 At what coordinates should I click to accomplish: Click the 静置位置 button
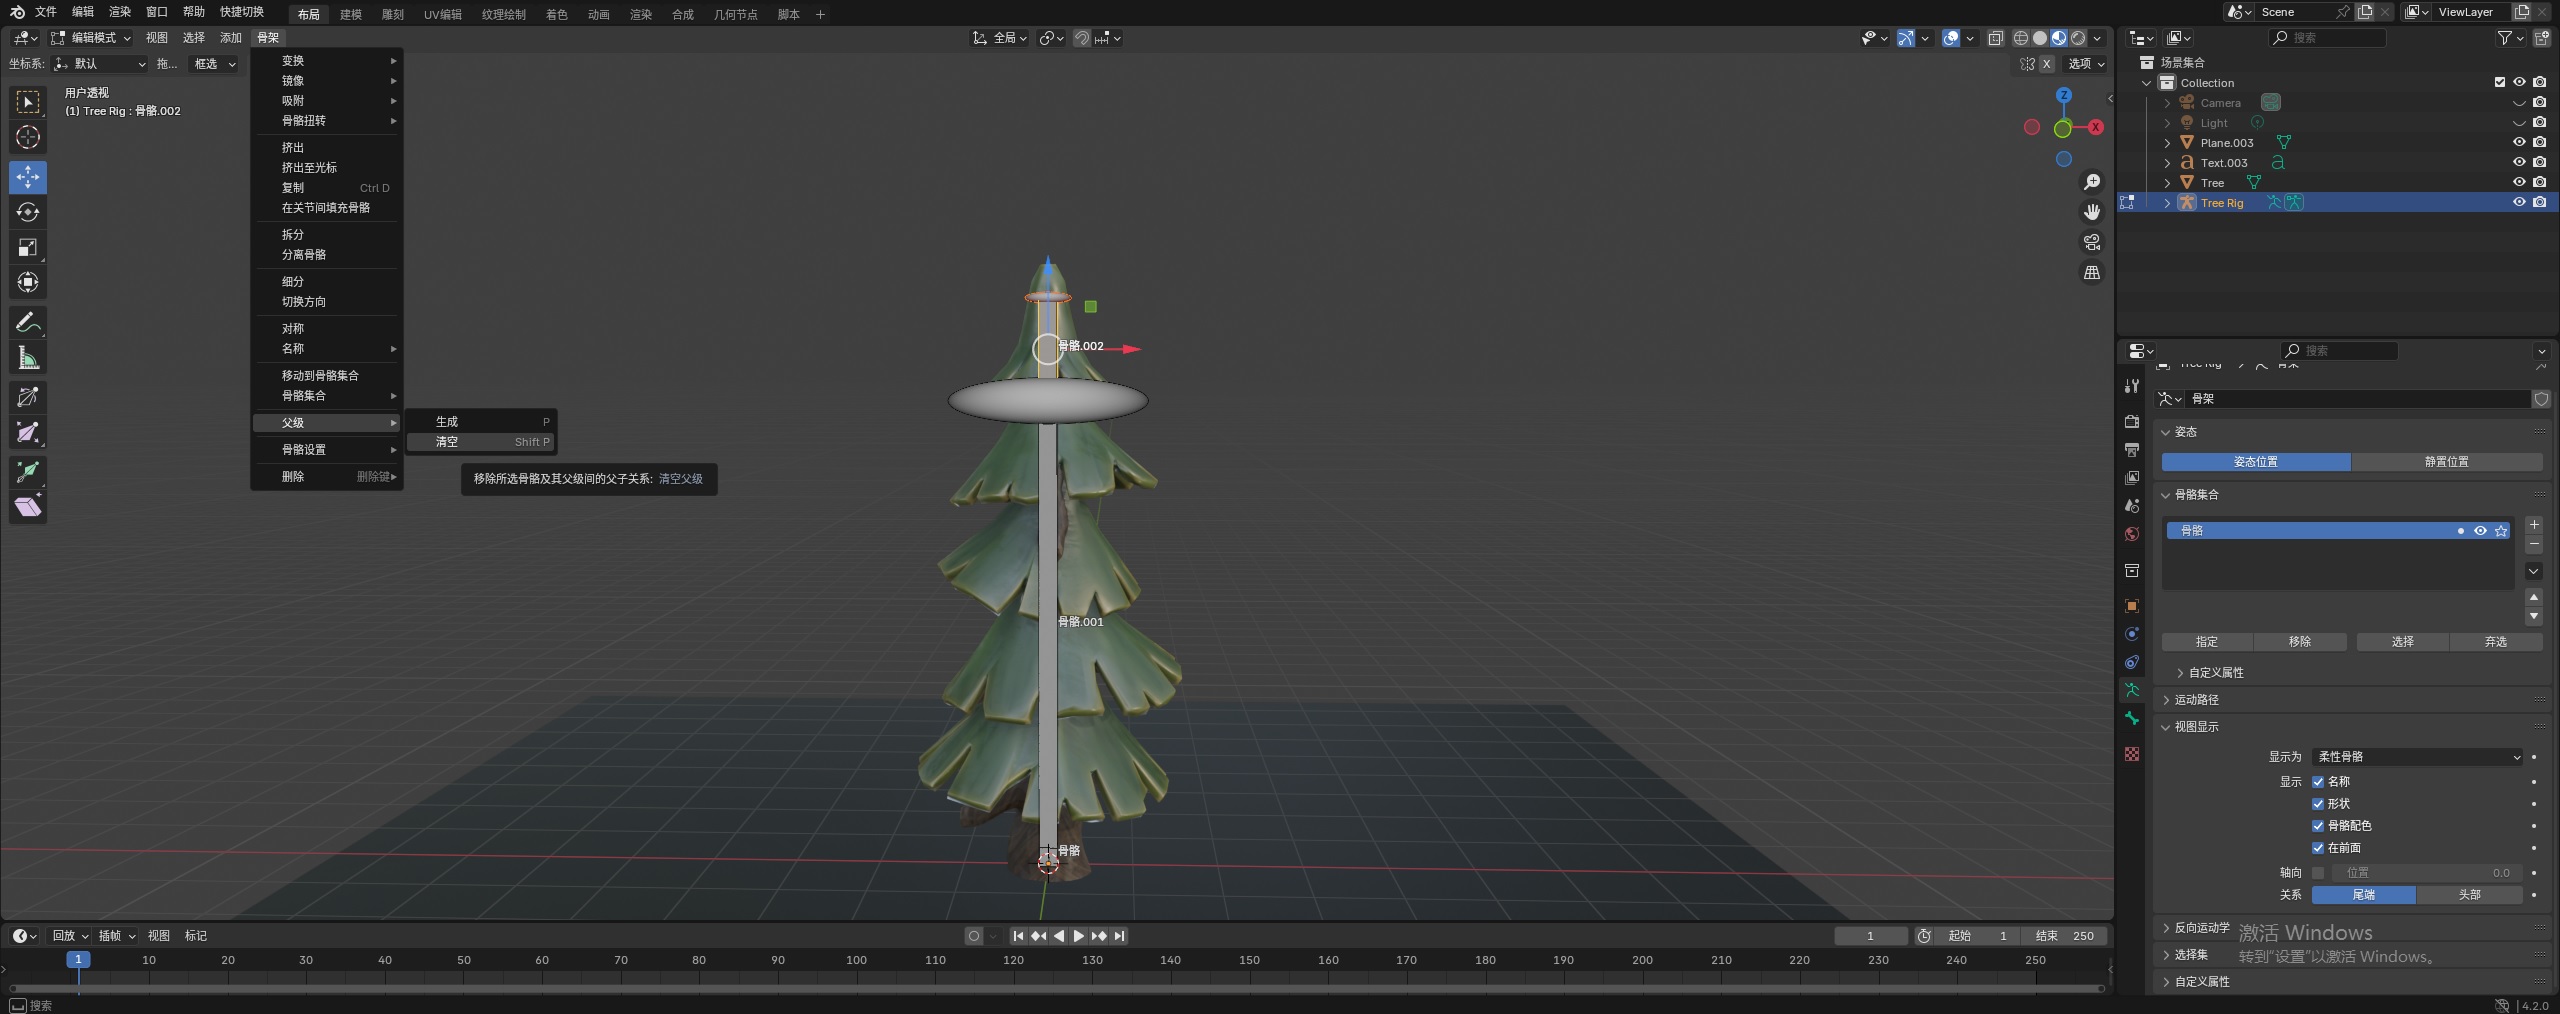point(2446,462)
